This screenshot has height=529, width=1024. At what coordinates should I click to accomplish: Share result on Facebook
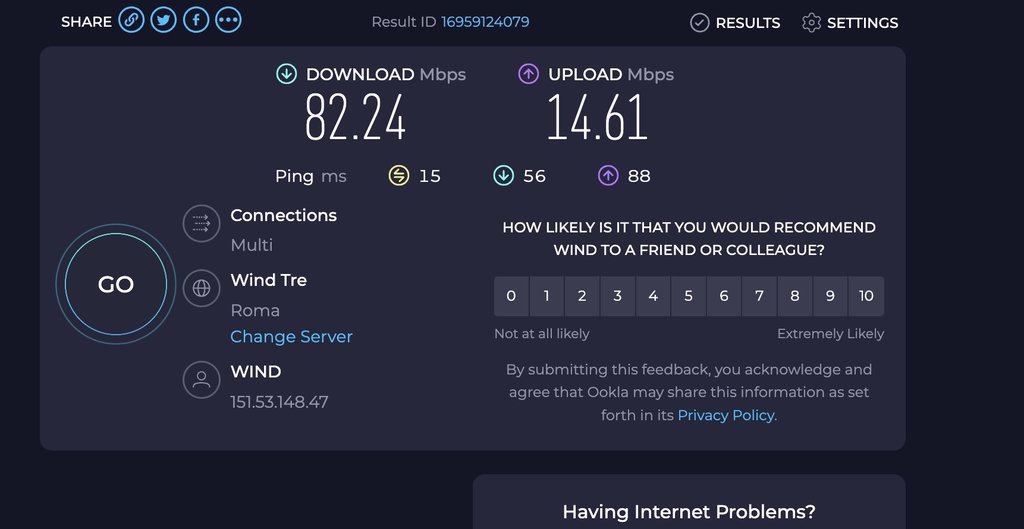tap(196, 20)
